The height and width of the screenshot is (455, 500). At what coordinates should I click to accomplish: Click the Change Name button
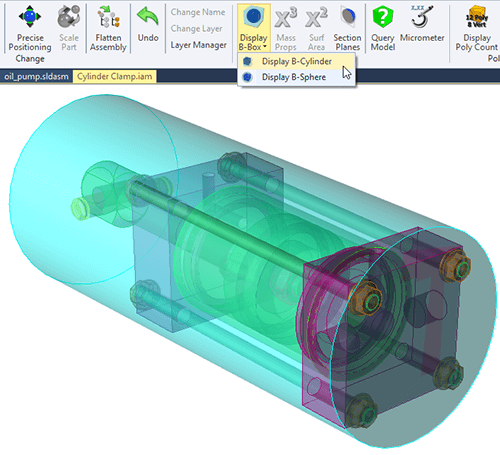click(x=198, y=12)
